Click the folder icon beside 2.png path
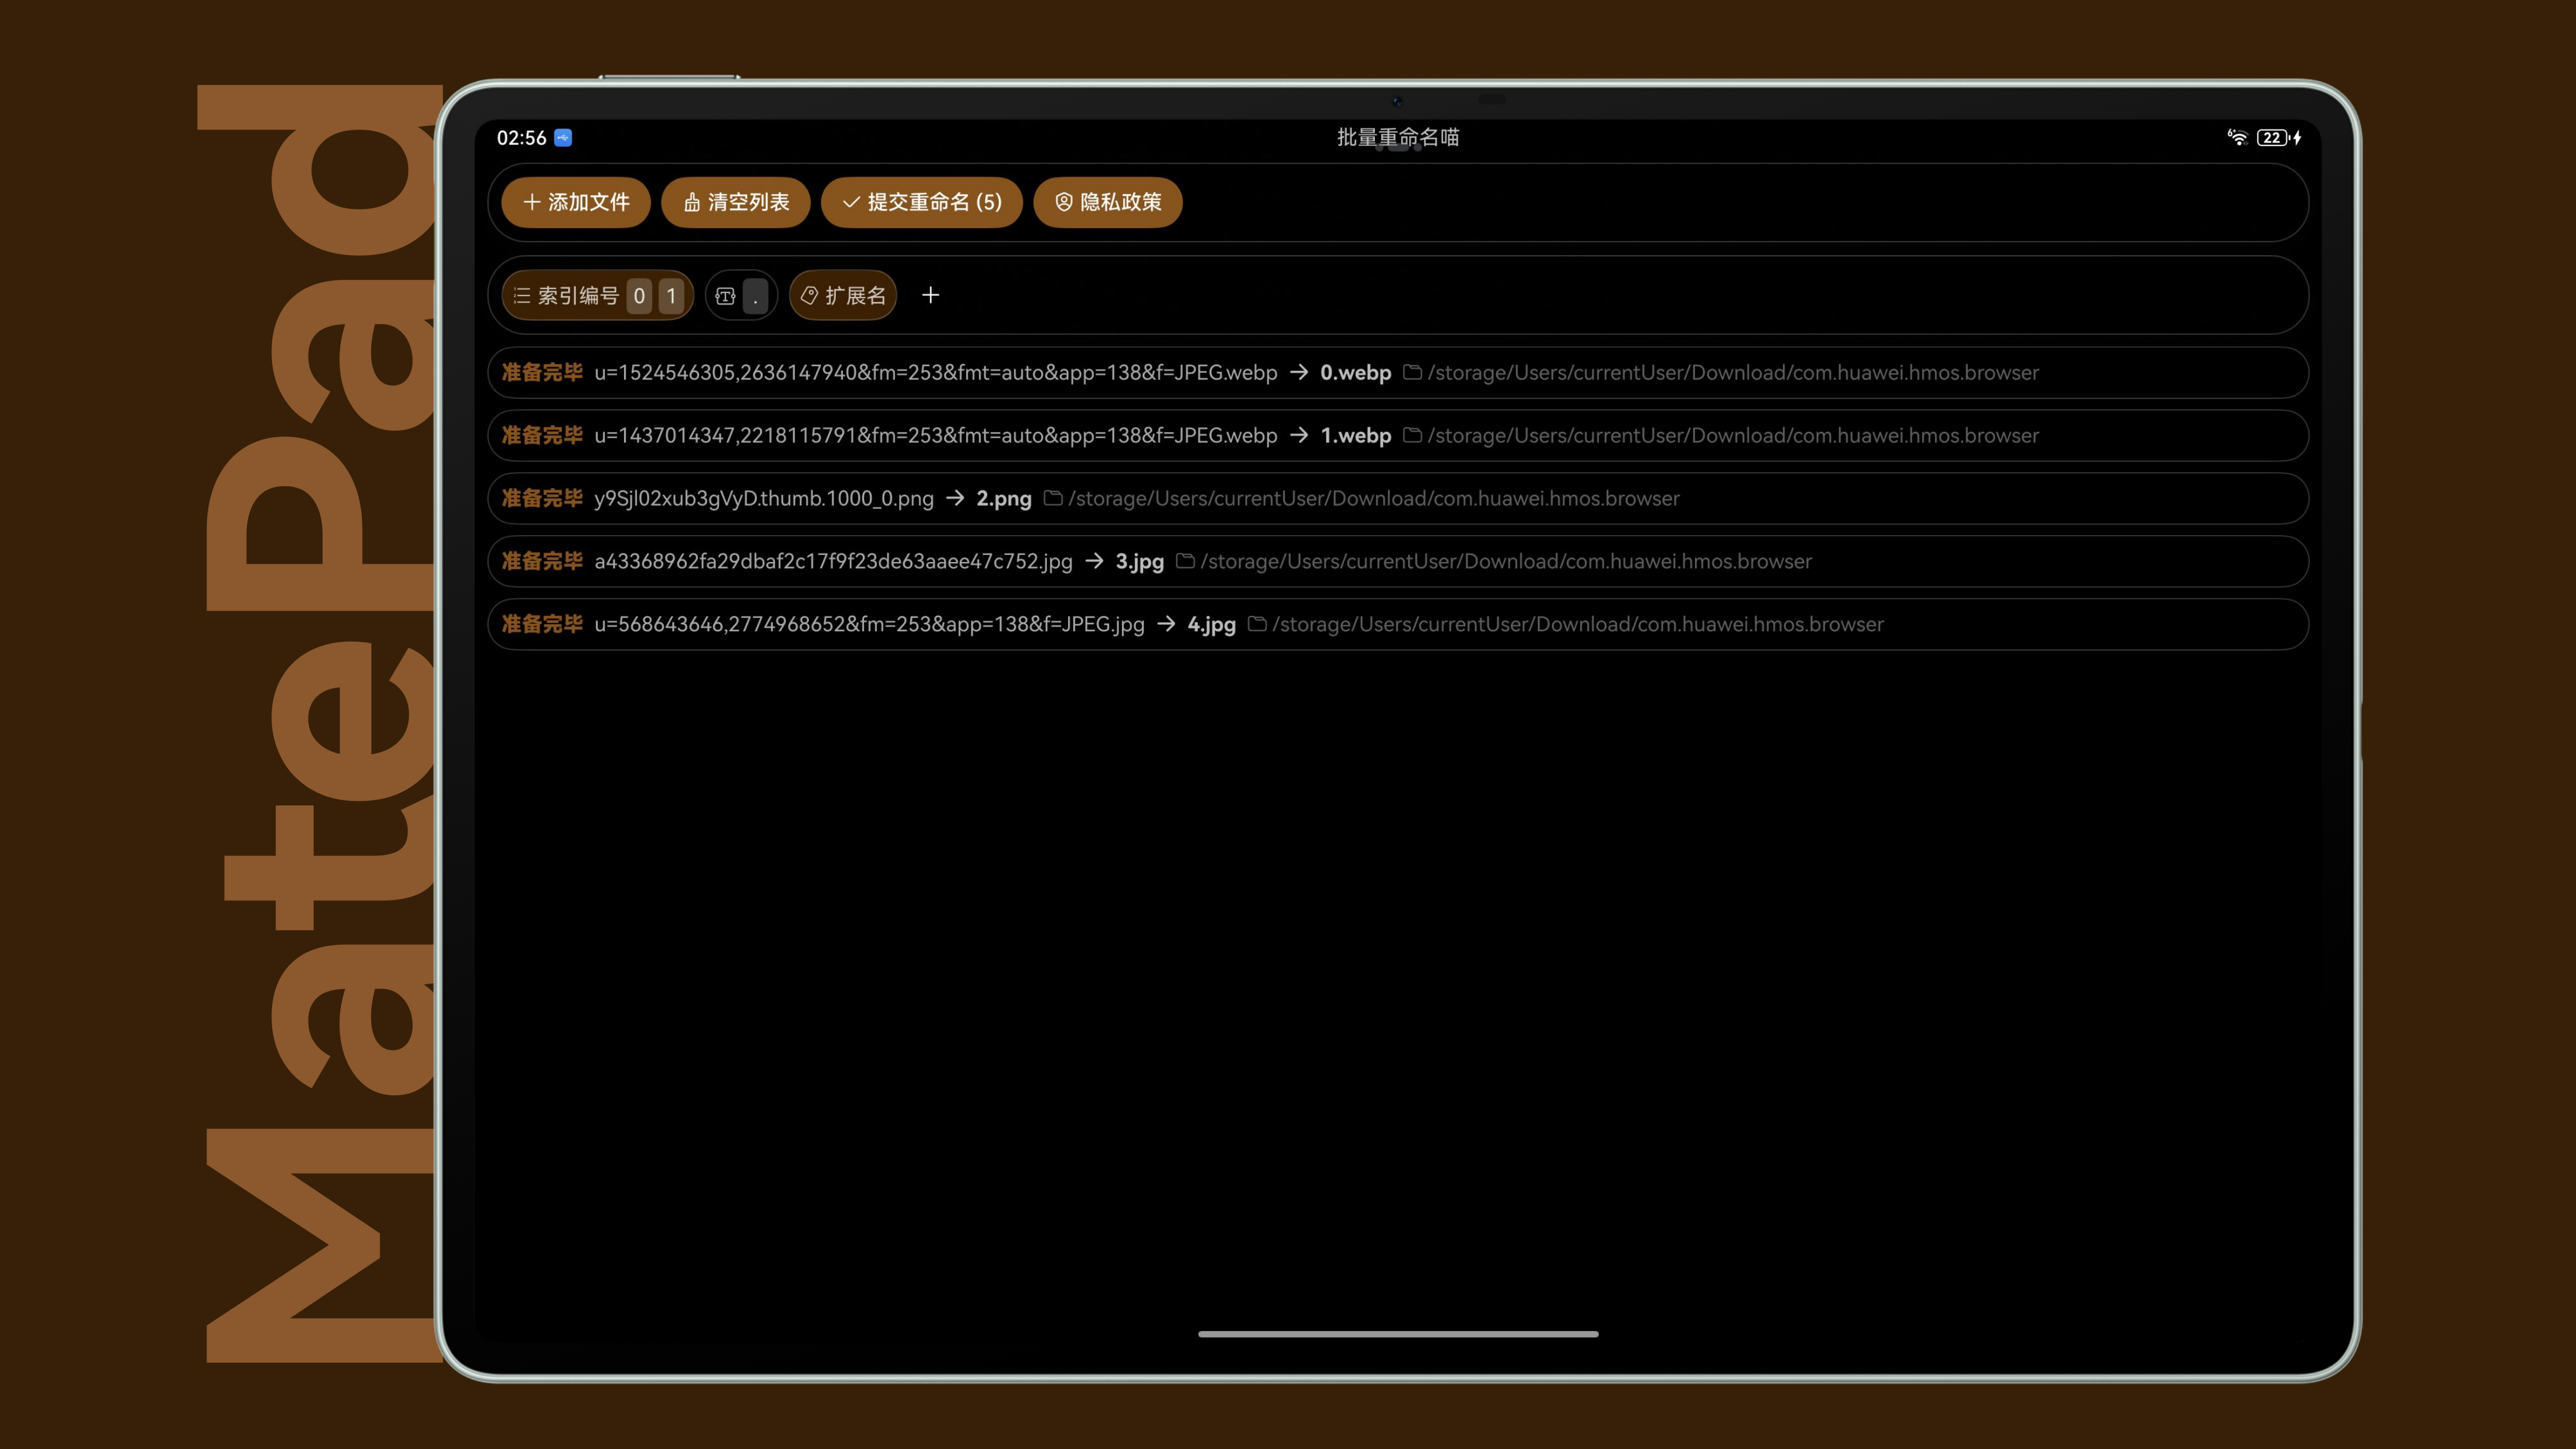The height and width of the screenshot is (1449, 2576). tap(1052, 498)
